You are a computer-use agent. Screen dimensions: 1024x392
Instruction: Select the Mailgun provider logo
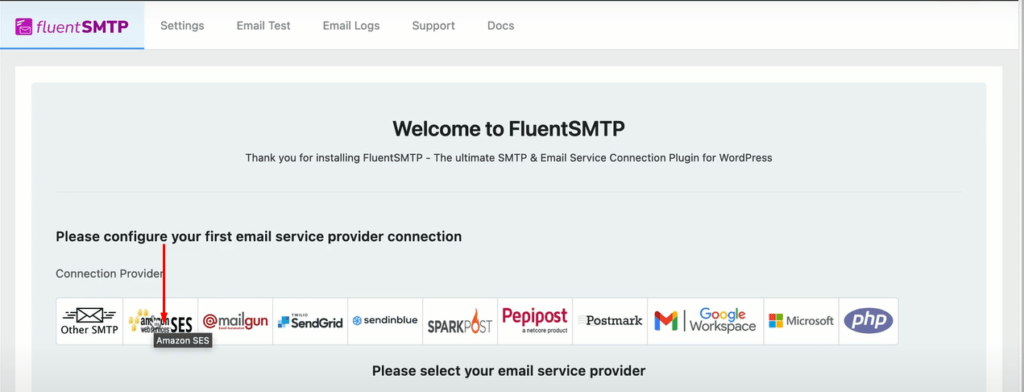(235, 321)
